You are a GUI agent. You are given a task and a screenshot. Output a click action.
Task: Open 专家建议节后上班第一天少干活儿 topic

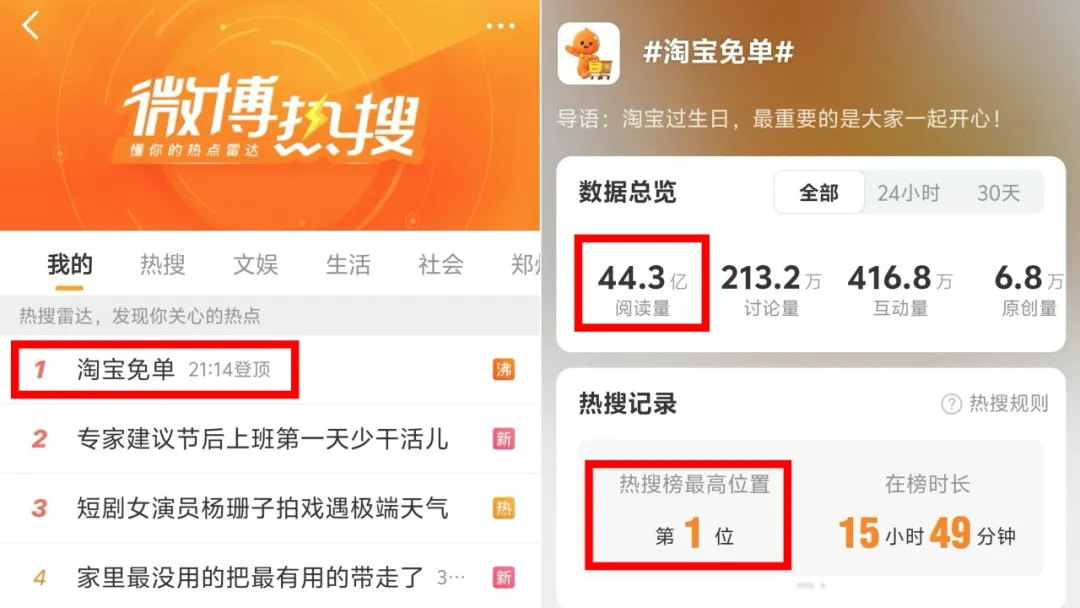tap(270, 439)
